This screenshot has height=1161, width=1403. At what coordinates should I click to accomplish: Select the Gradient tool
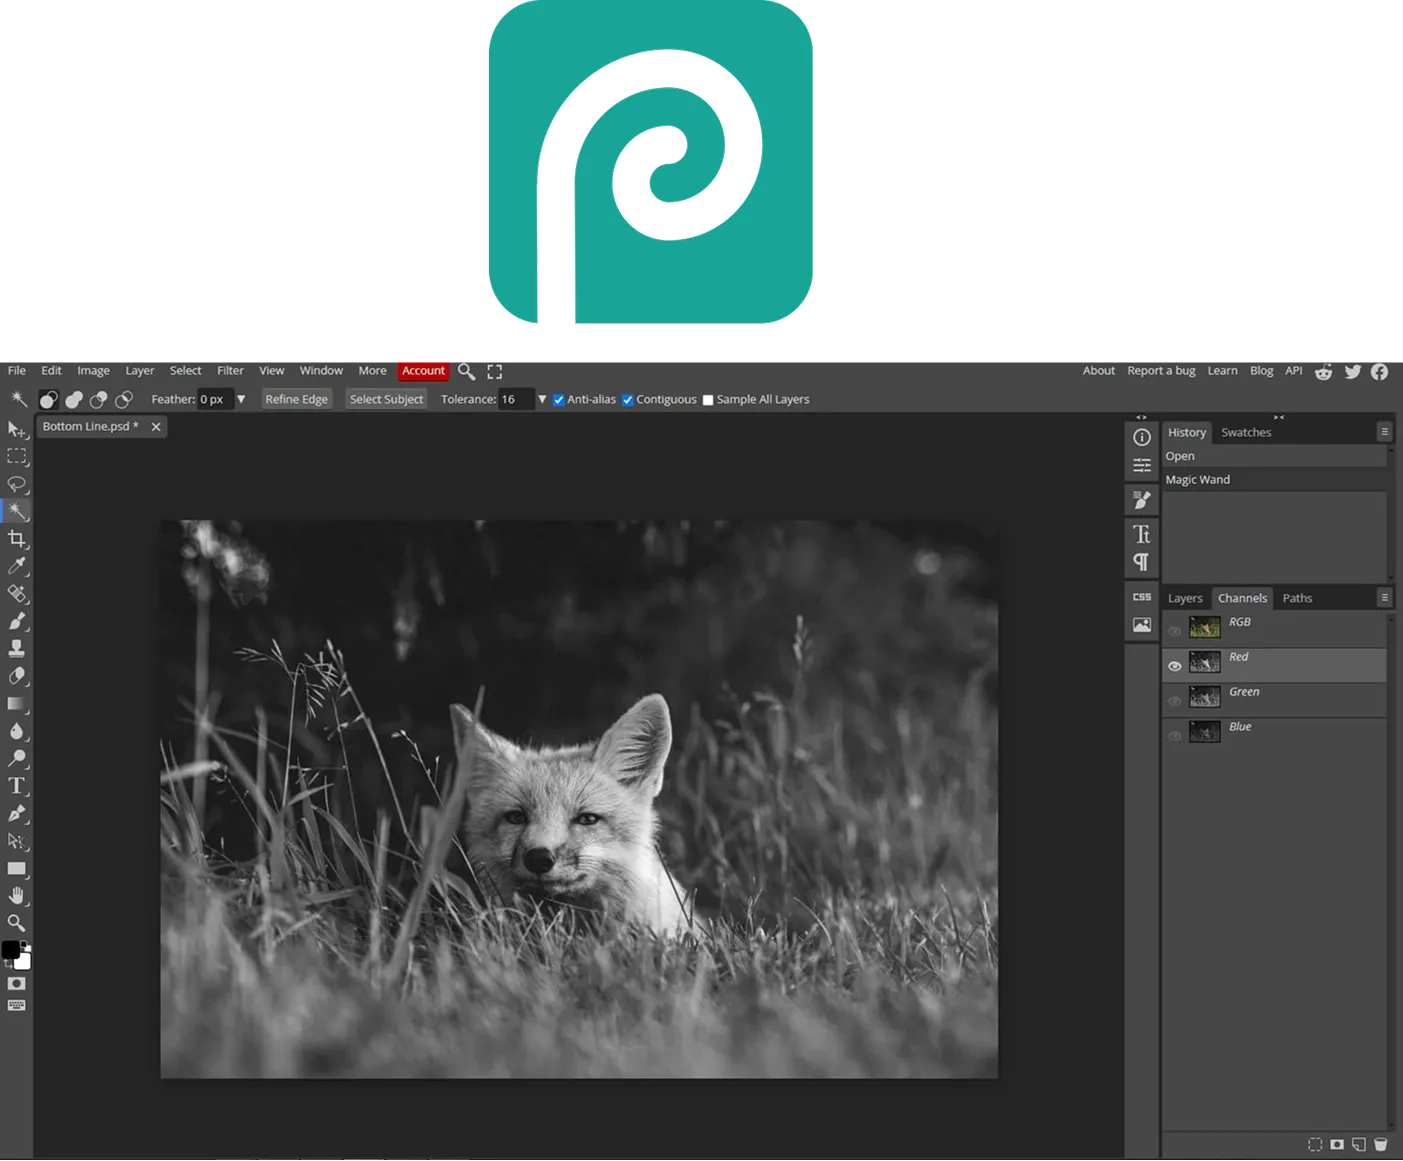17,703
